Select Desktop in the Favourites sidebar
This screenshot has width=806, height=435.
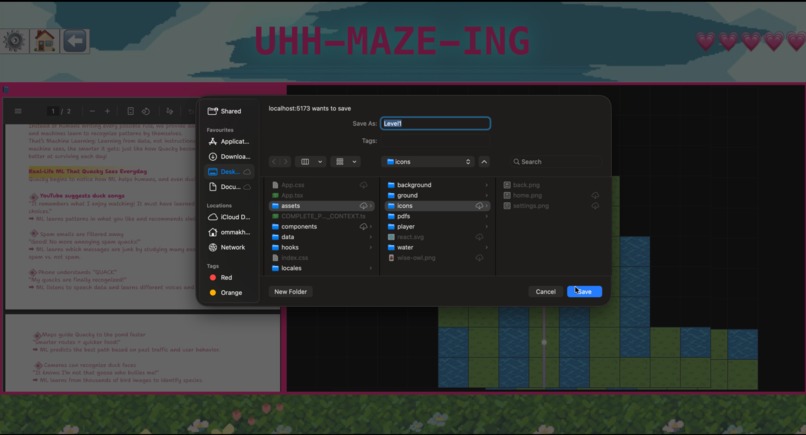228,172
